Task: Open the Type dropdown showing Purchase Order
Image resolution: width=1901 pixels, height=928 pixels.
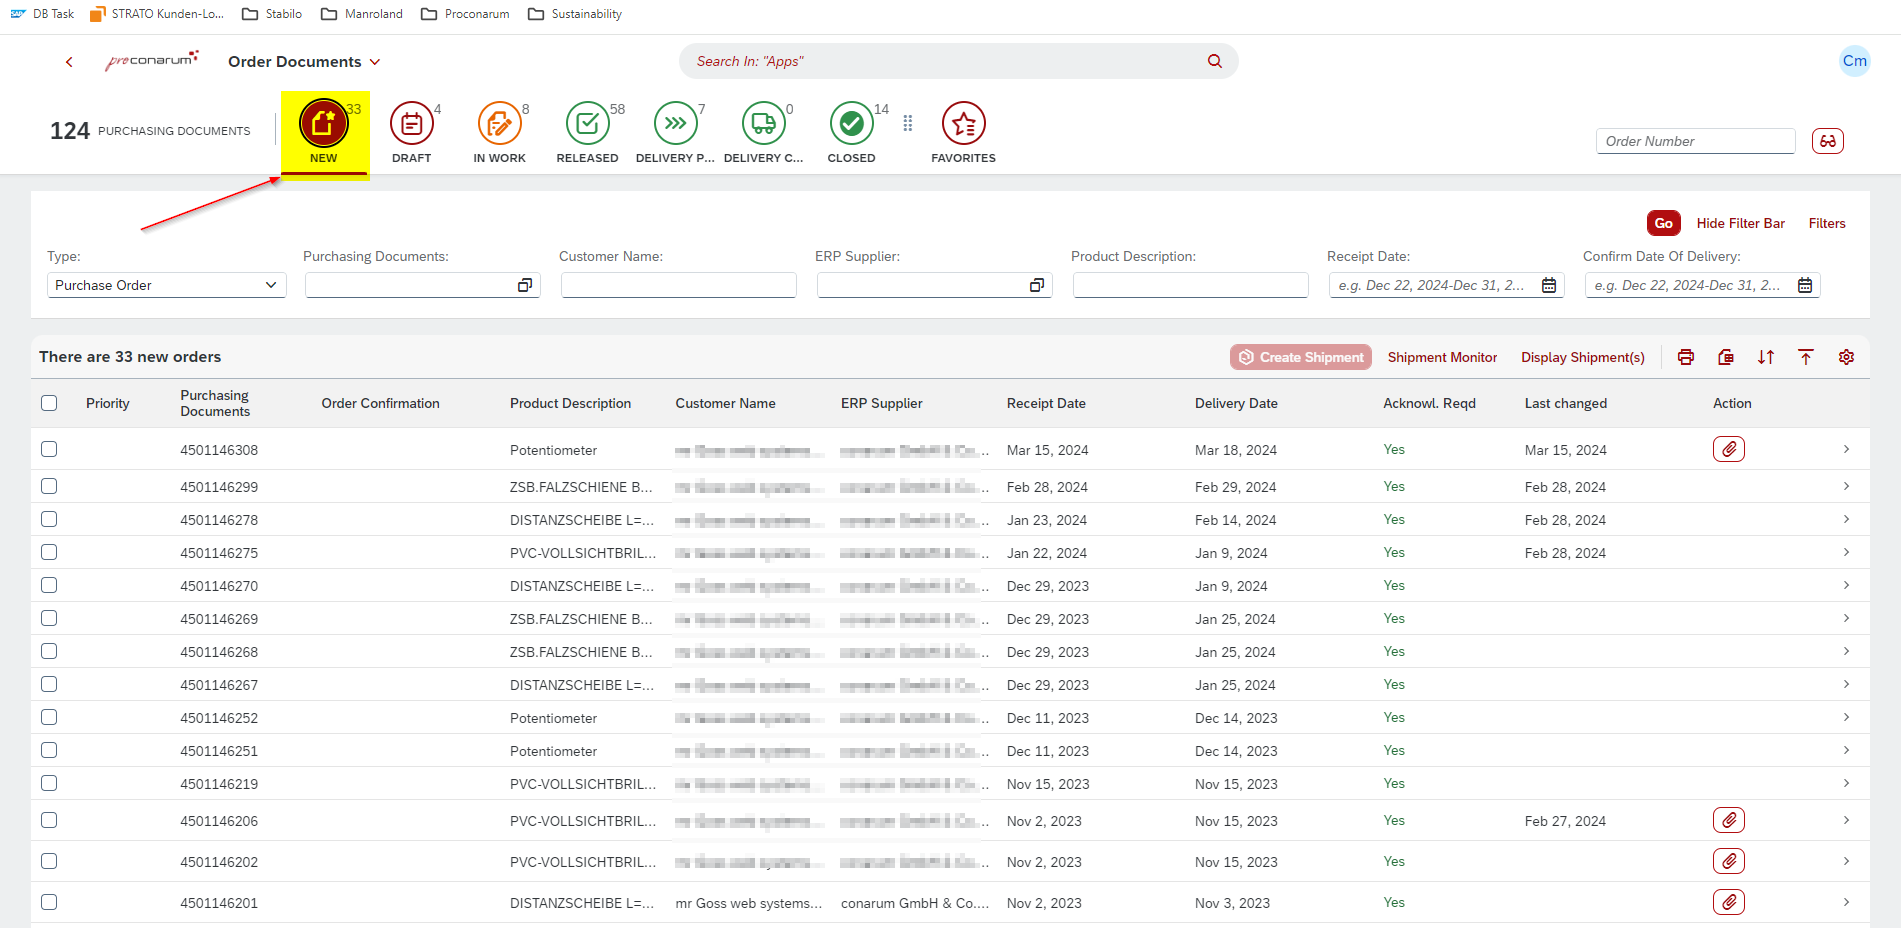Action: coord(166,285)
